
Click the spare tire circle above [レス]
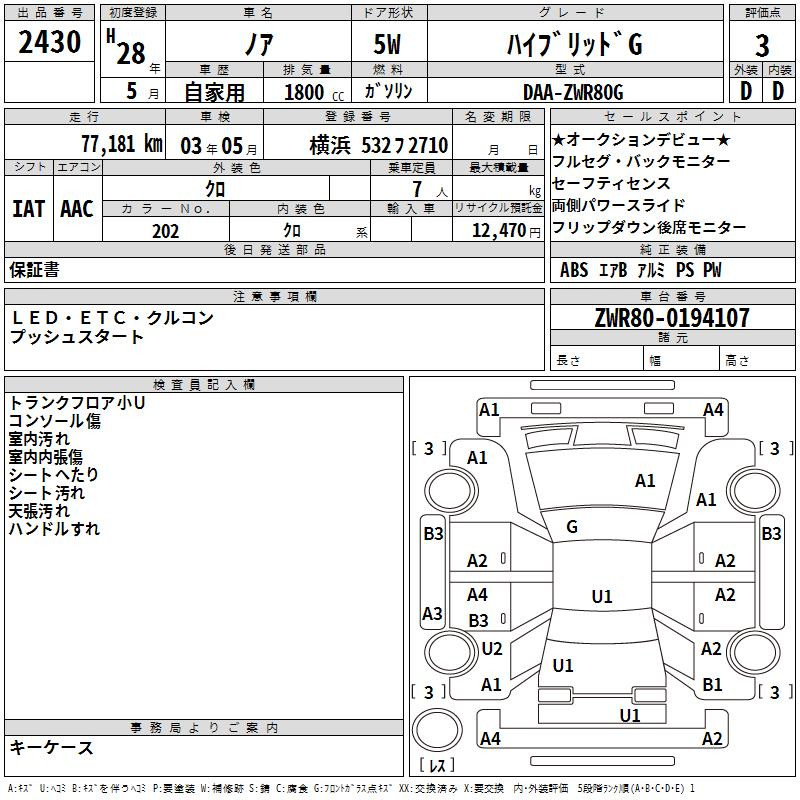[x=437, y=730]
